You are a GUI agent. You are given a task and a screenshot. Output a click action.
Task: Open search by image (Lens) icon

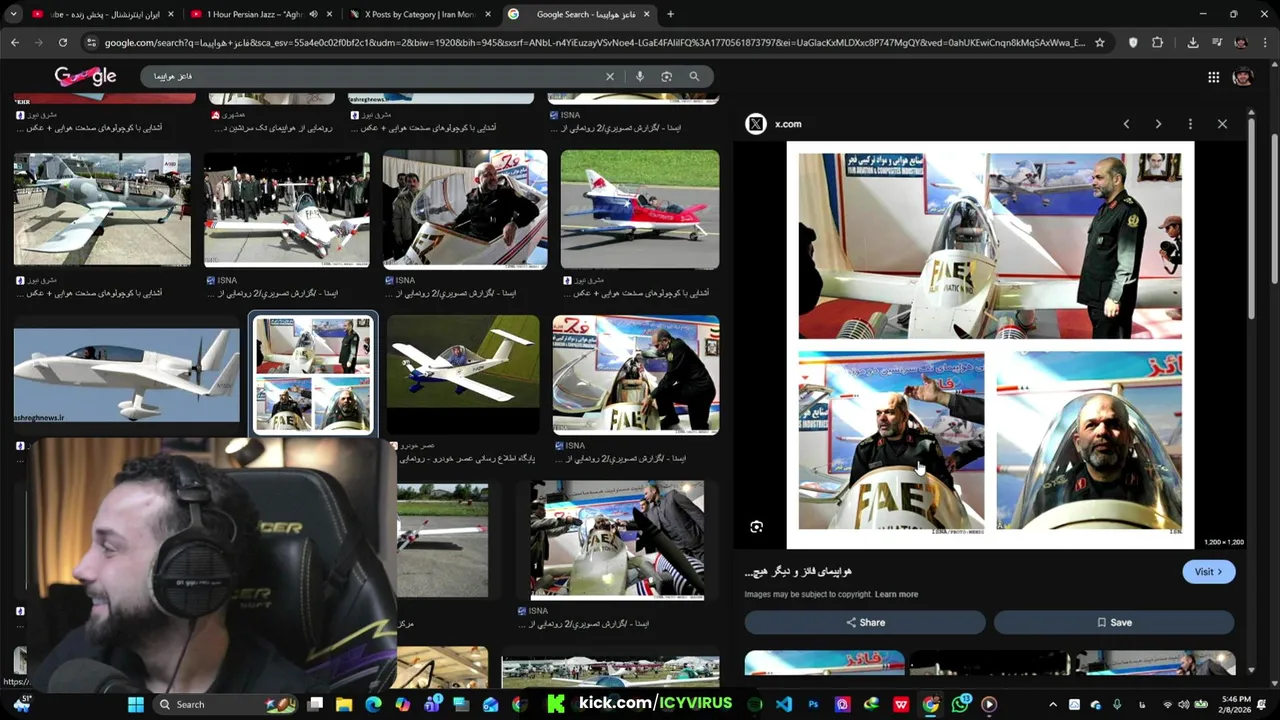pos(666,76)
